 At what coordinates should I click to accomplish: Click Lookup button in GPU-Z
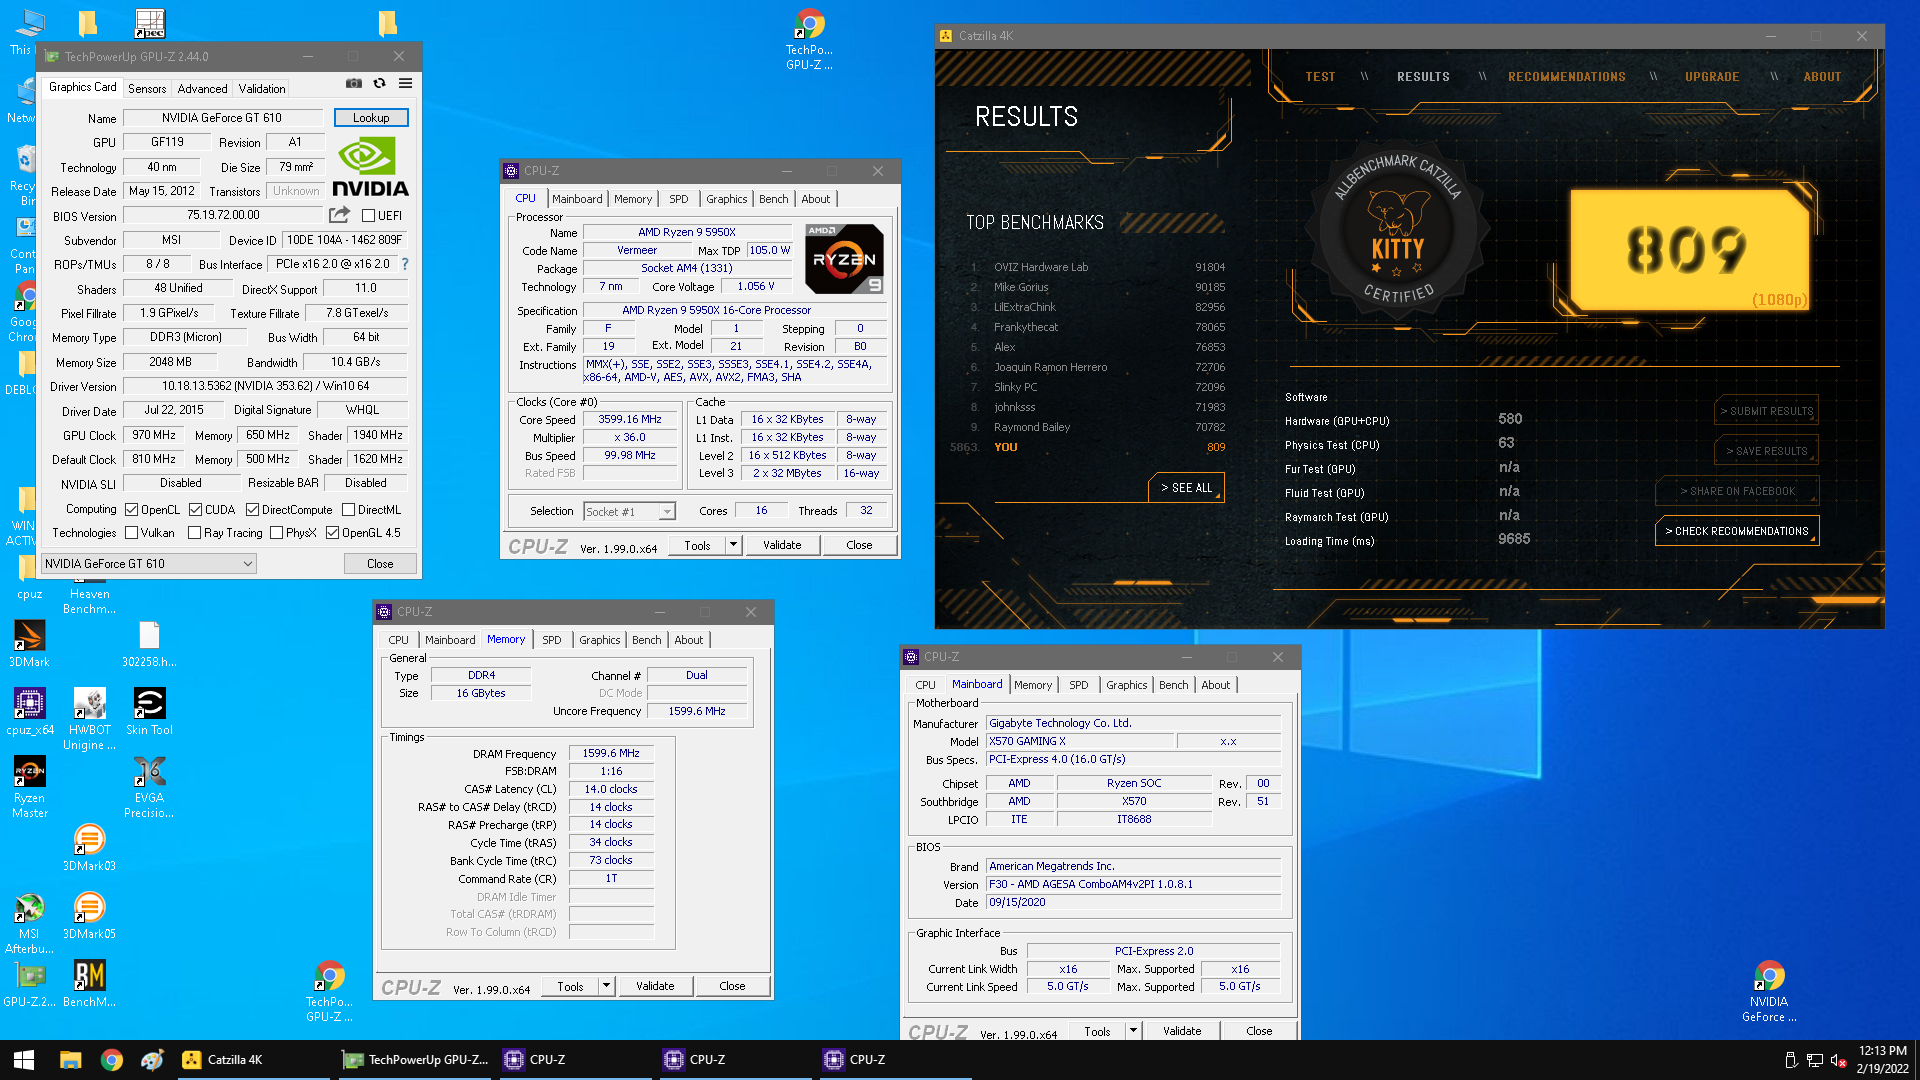point(371,118)
